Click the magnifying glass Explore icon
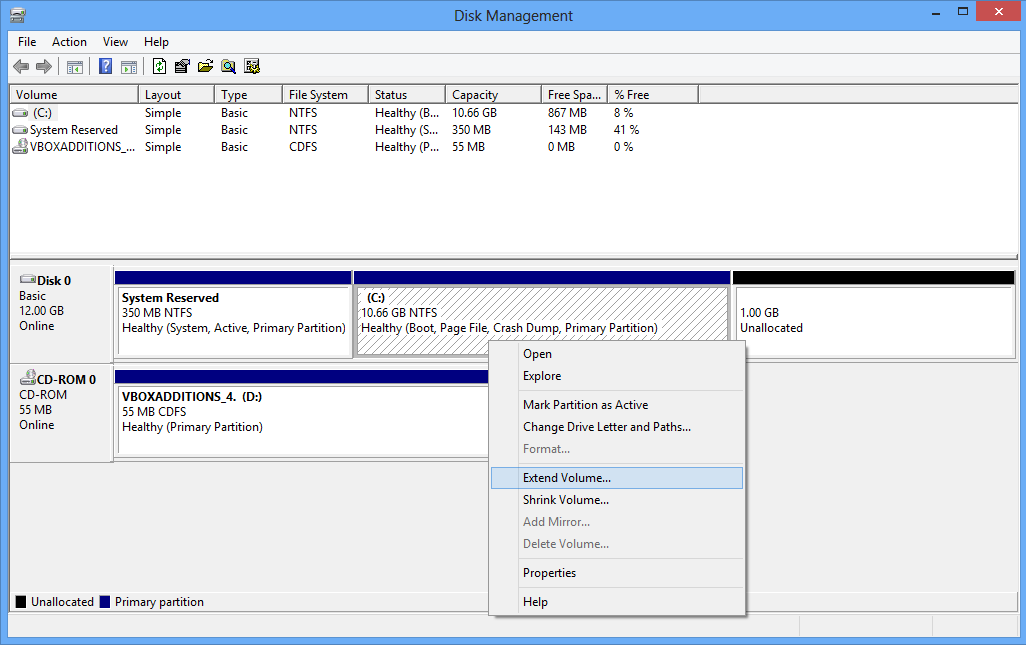Image resolution: width=1026 pixels, height=645 pixels. pos(229,67)
